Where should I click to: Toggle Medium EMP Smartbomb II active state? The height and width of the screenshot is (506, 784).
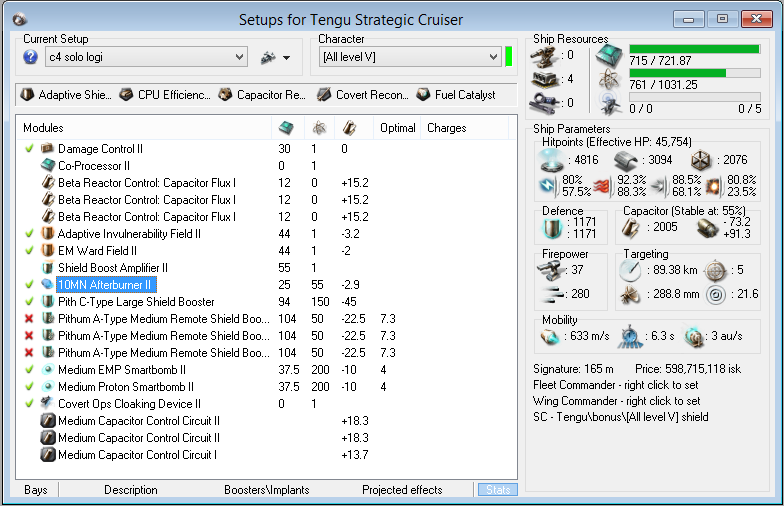click(29, 370)
